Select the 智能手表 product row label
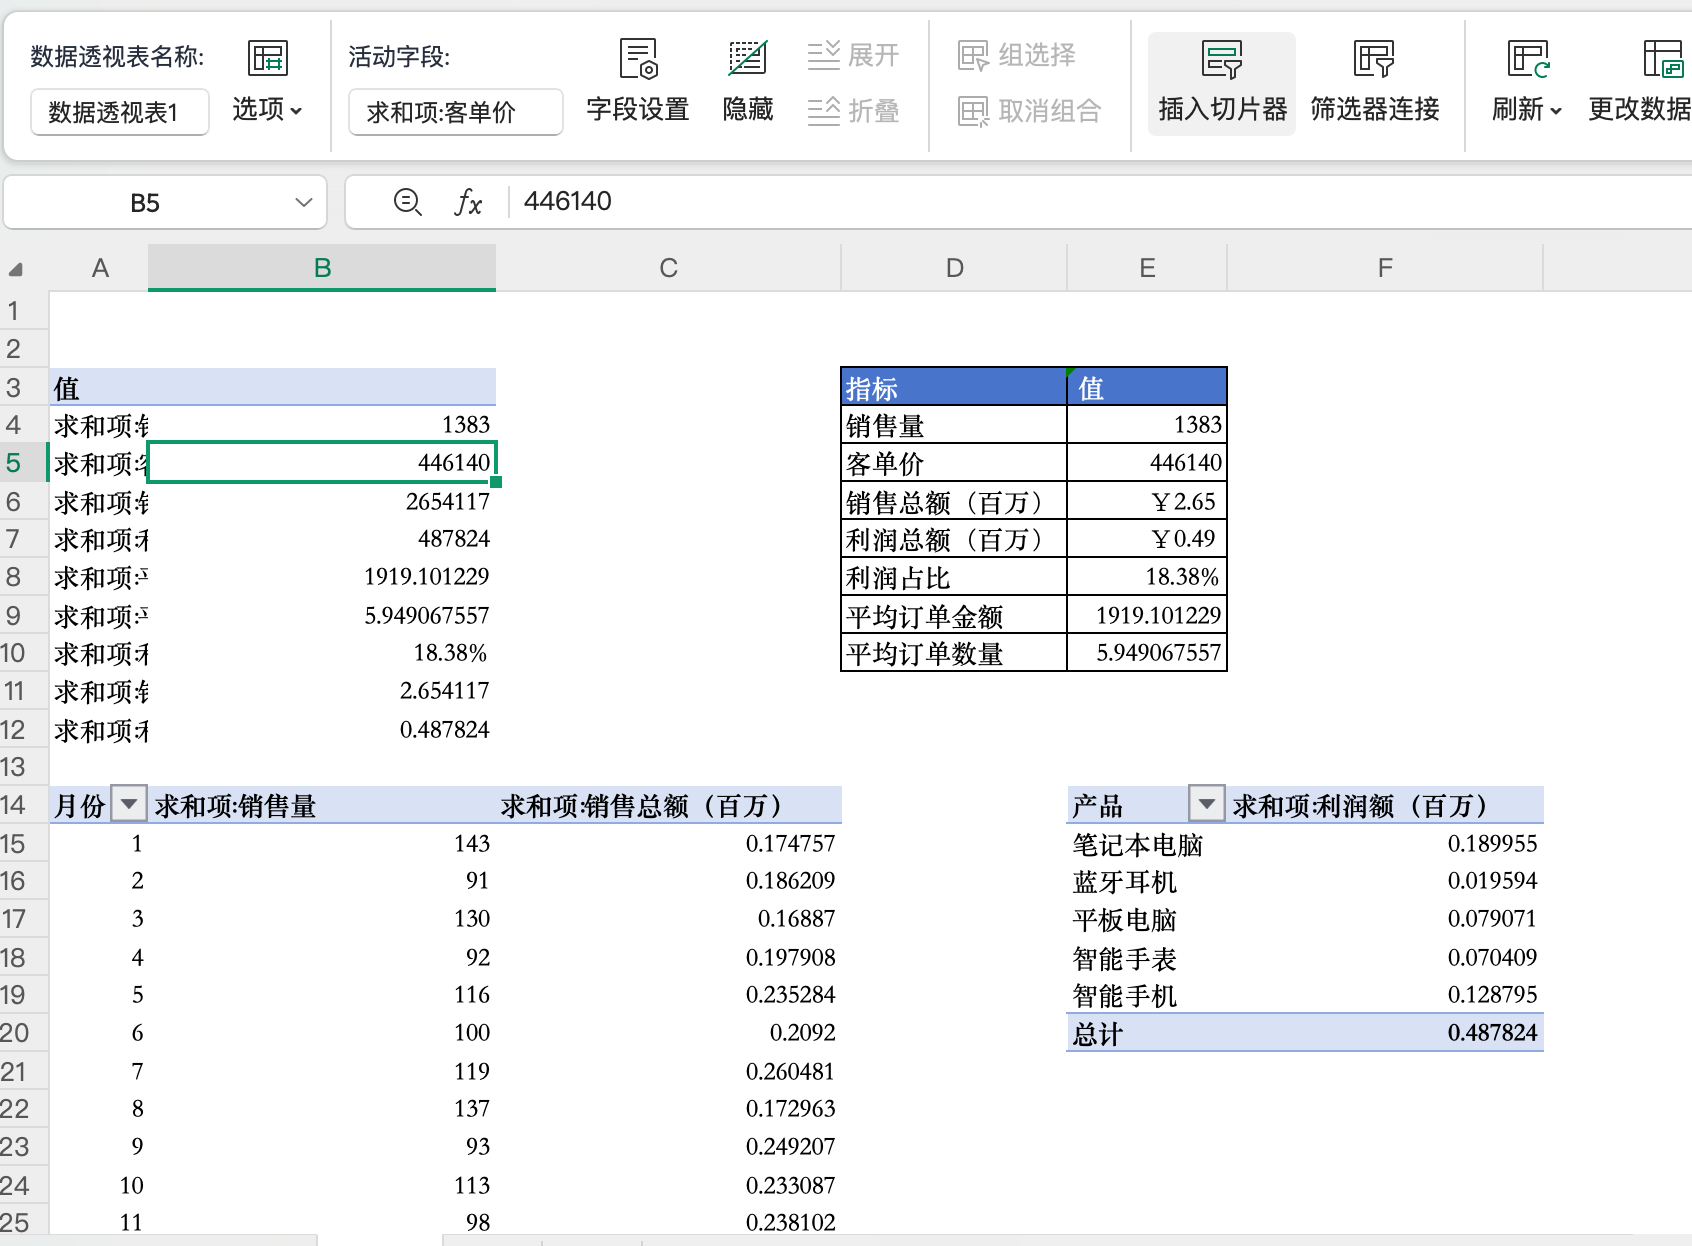Viewport: 1692px width, 1246px height. (x=1147, y=958)
